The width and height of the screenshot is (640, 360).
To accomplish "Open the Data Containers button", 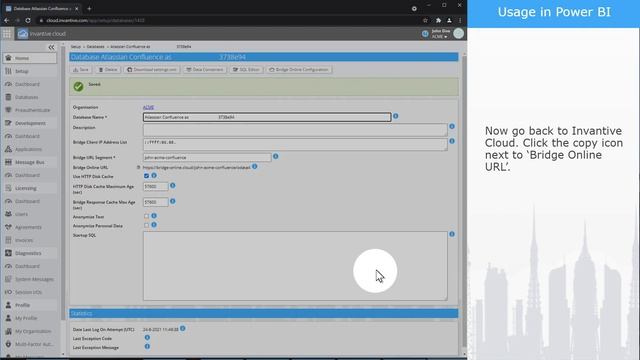I will pos(205,70).
